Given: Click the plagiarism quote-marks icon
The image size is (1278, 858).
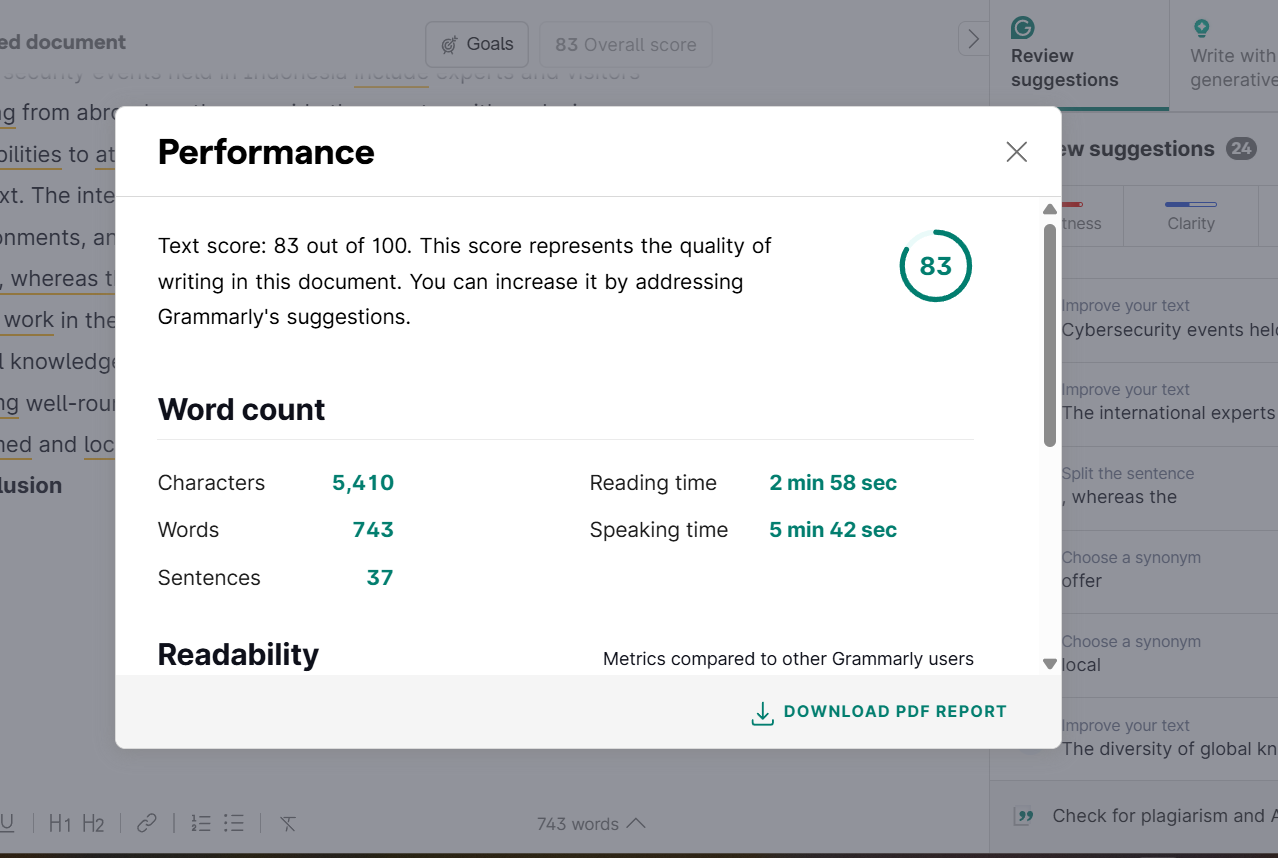Looking at the screenshot, I should click(1024, 816).
